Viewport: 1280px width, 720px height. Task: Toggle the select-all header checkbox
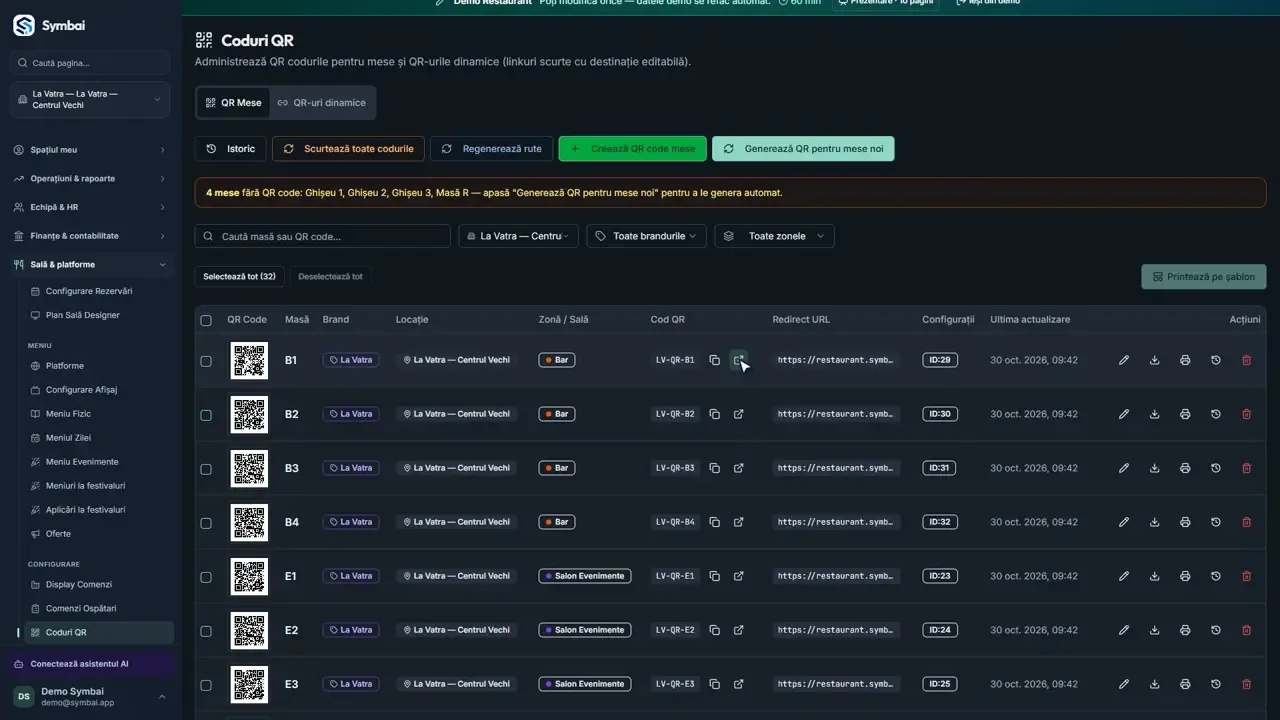[206, 320]
